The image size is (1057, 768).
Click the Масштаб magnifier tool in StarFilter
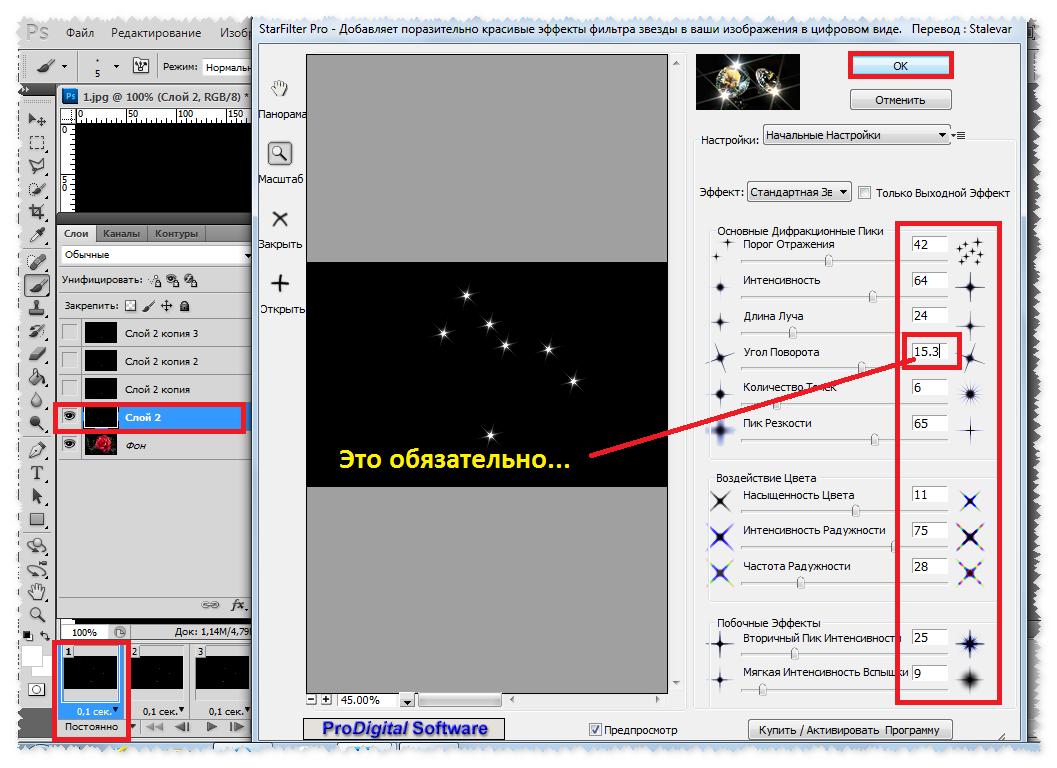(280, 154)
